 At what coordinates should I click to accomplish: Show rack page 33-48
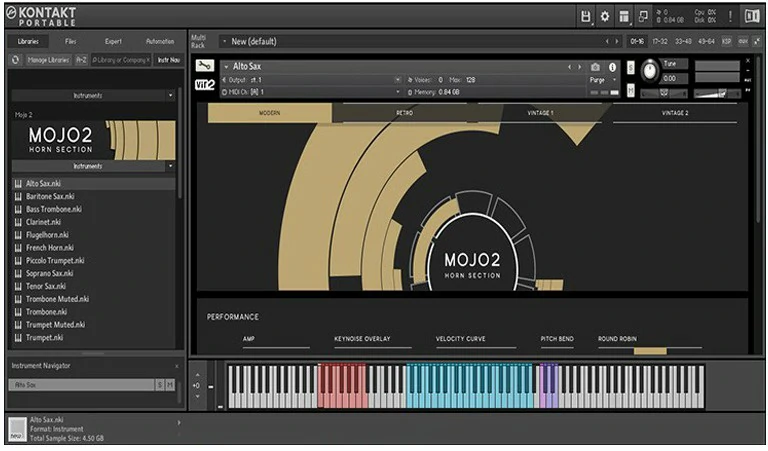(683, 42)
